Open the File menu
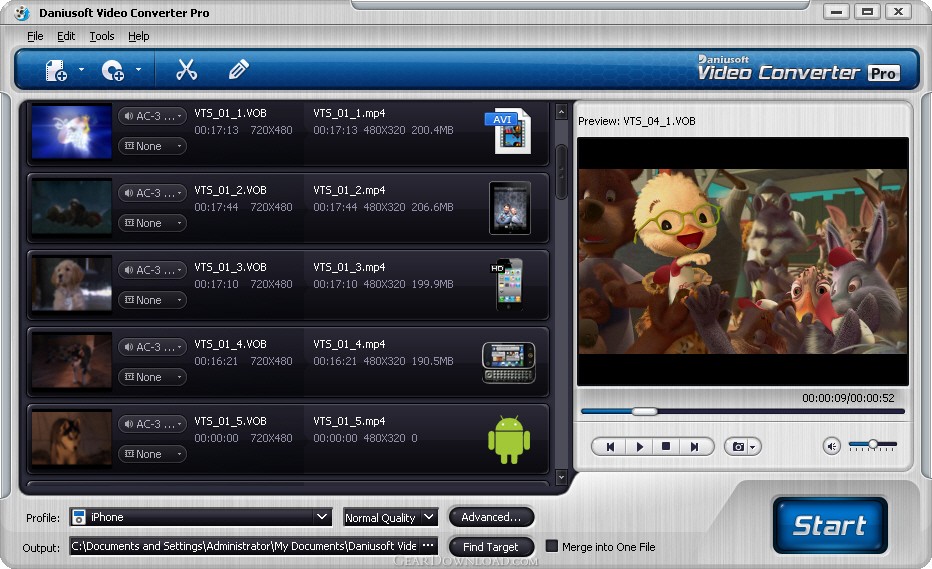This screenshot has width=932, height=569. coord(35,36)
